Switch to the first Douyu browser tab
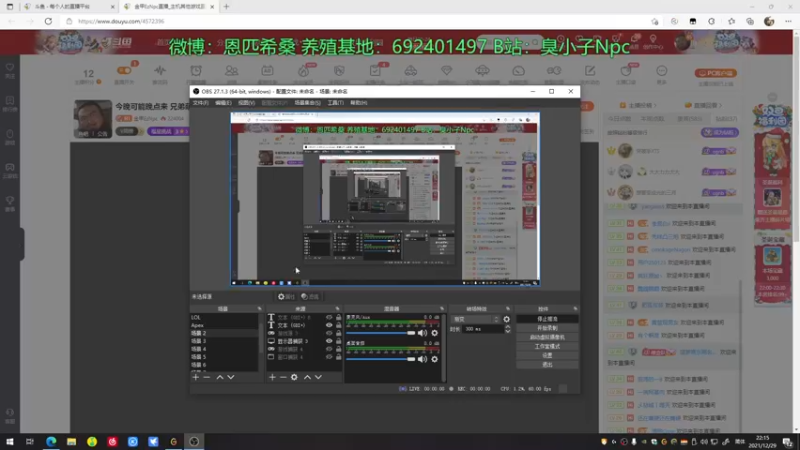The height and width of the screenshot is (450, 800). click(x=68, y=7)
